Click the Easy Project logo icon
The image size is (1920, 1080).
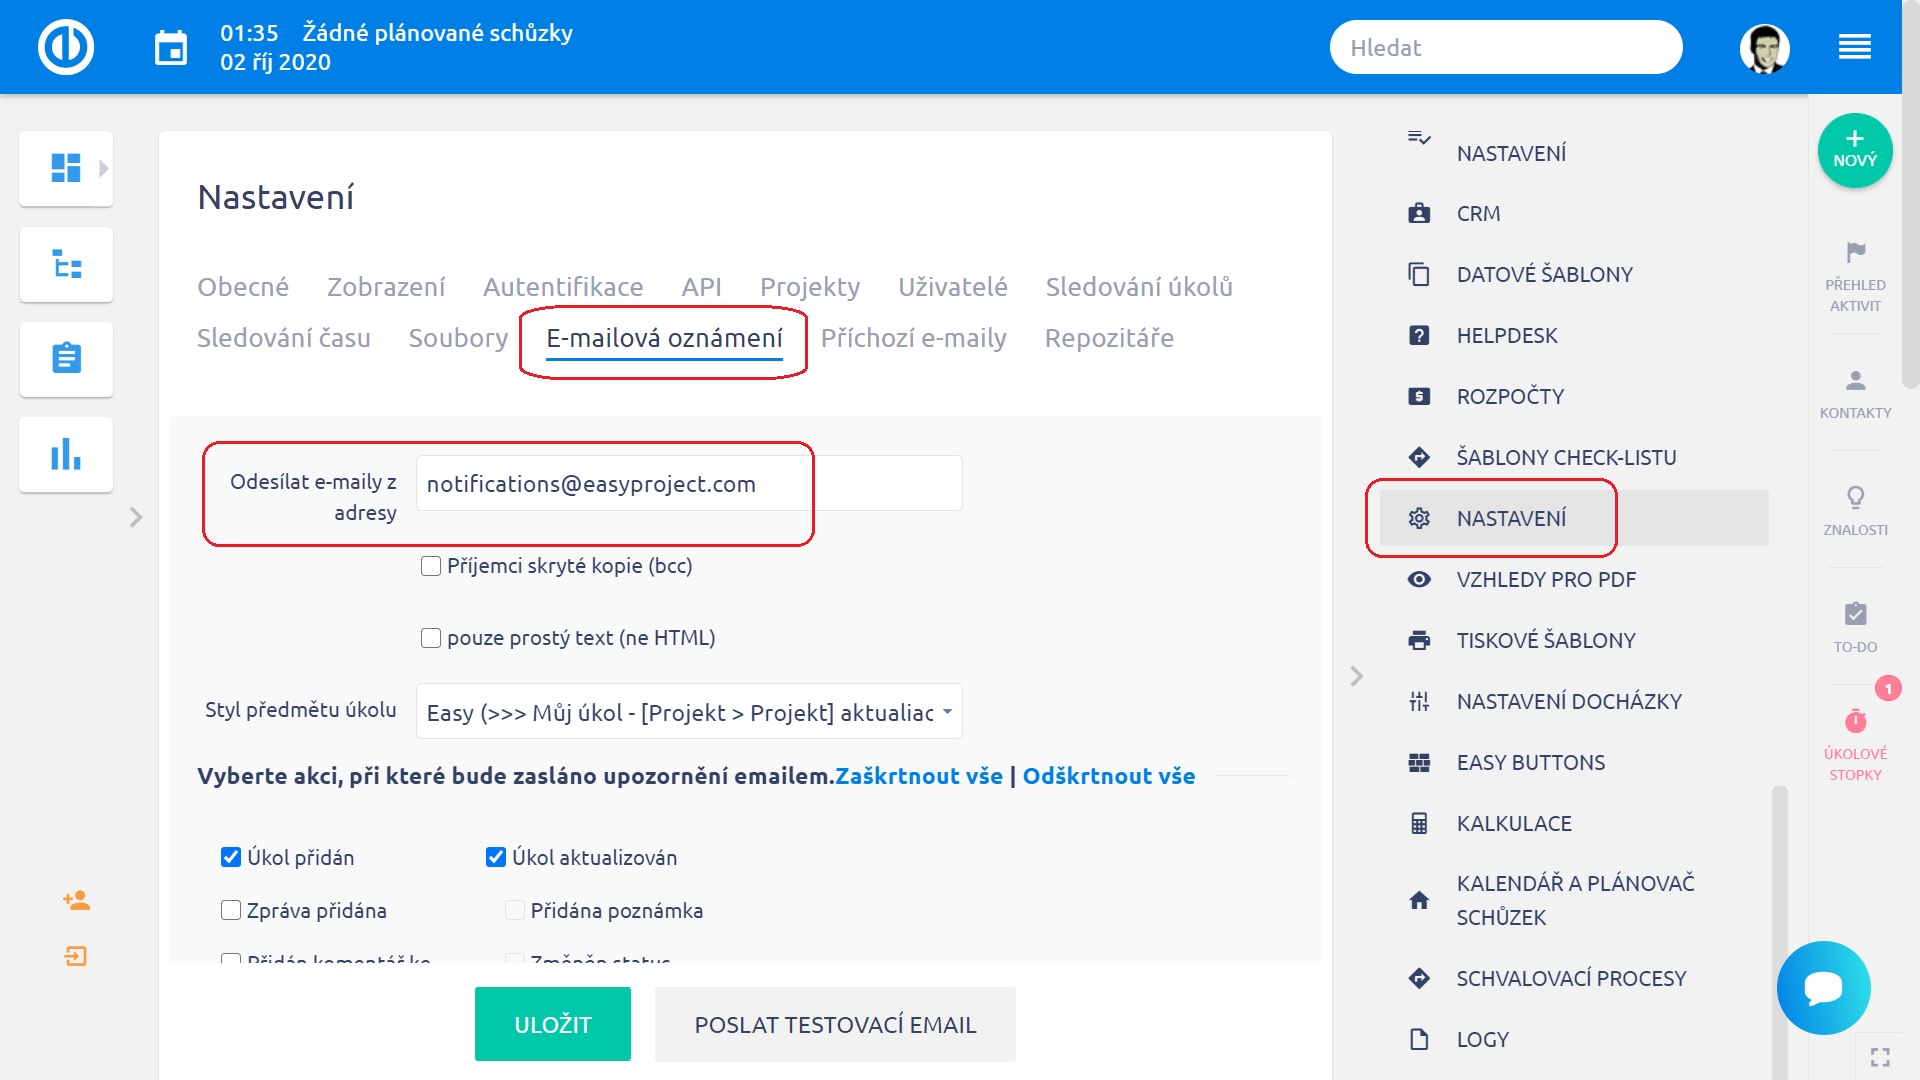coord(66,47)
